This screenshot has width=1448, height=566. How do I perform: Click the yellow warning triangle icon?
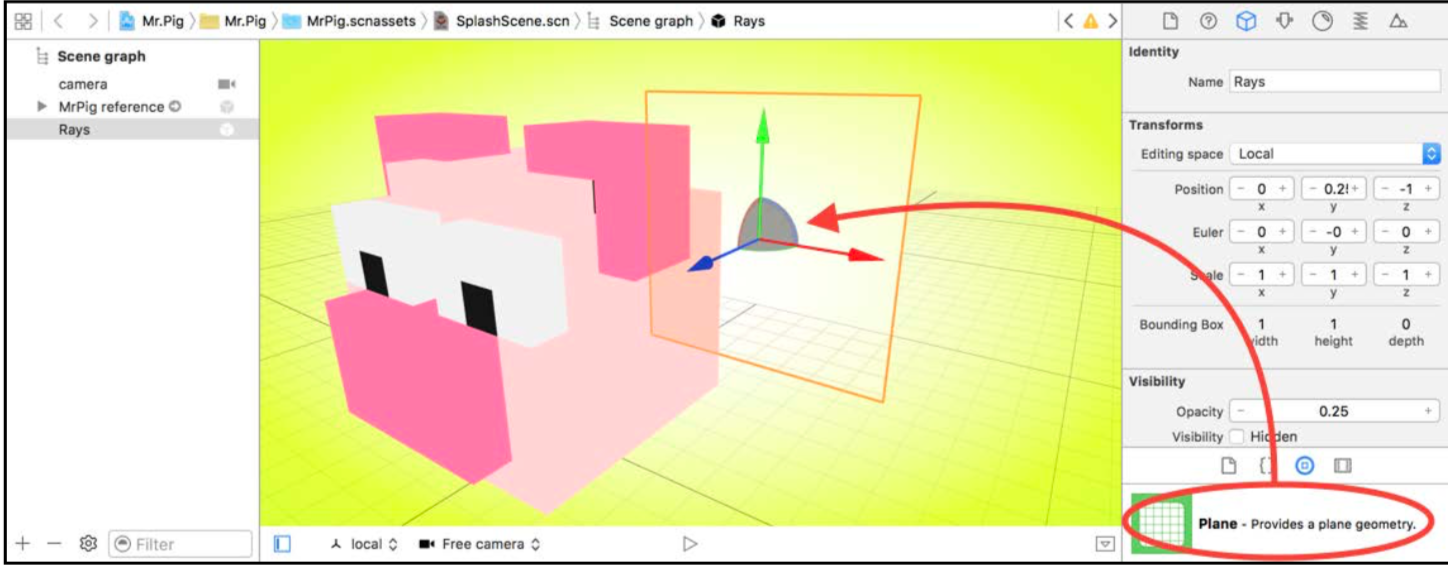1090,21
